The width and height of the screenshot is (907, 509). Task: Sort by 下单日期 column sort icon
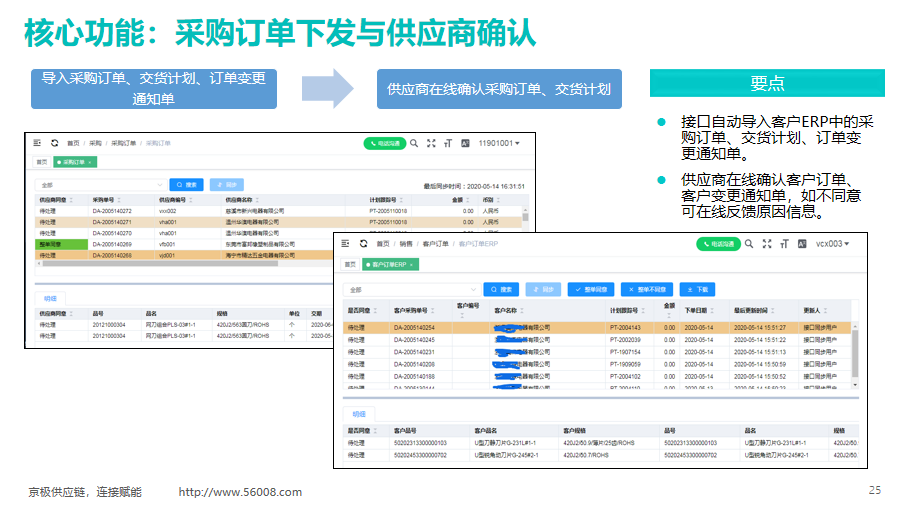pos(712,311)
